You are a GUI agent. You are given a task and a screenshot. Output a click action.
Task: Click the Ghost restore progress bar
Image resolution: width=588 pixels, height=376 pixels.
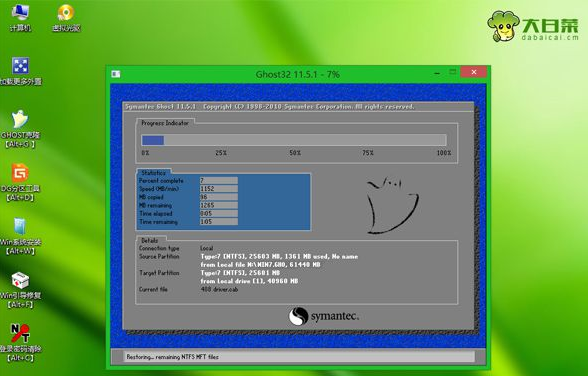pos(294,140)
